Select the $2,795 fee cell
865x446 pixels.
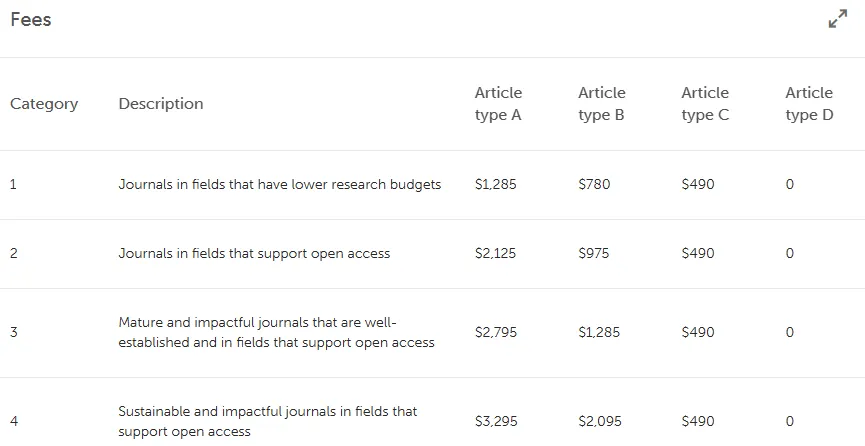(496, 332)
